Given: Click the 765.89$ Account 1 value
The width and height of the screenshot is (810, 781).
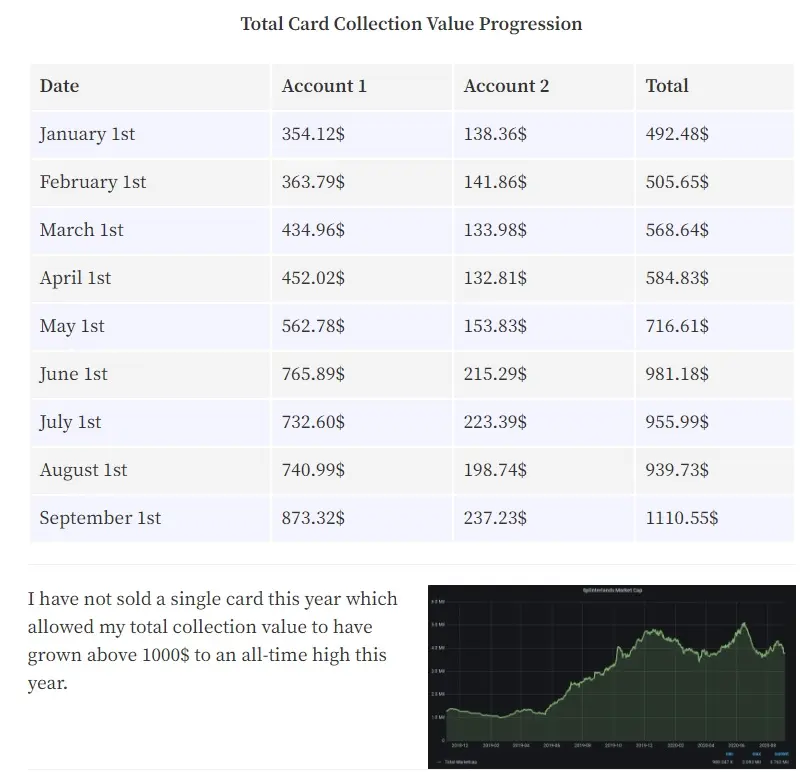Looking at the screenshot, I should 313,374.
